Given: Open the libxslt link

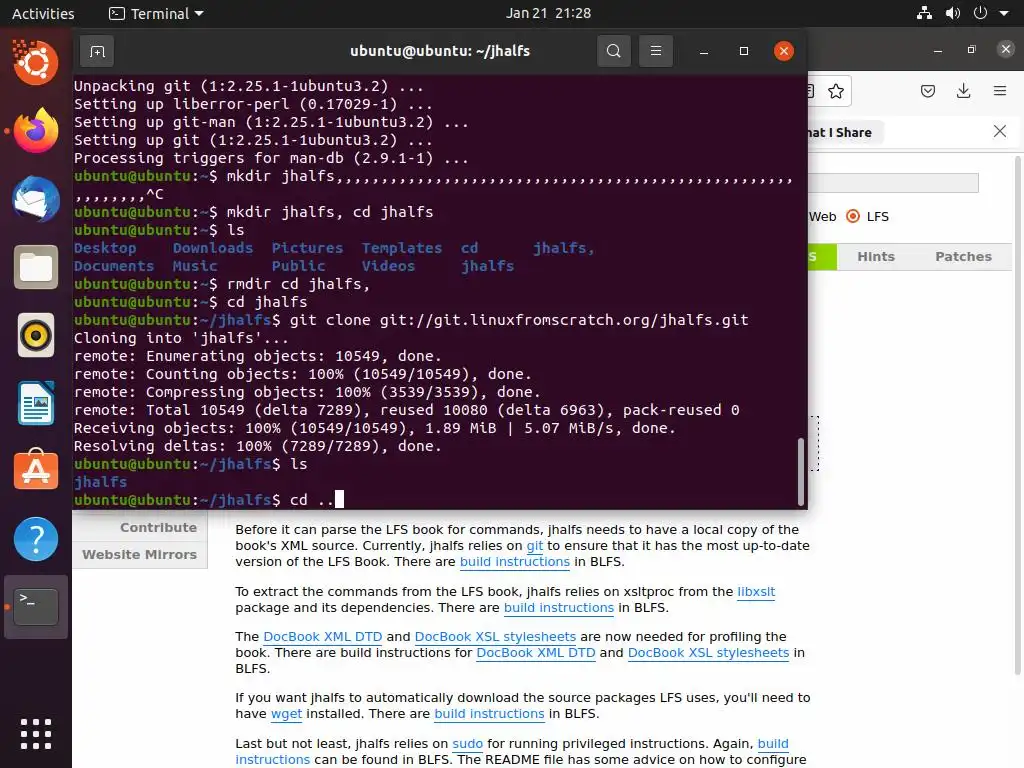Looking at the screenshot, I should point(756,592).
